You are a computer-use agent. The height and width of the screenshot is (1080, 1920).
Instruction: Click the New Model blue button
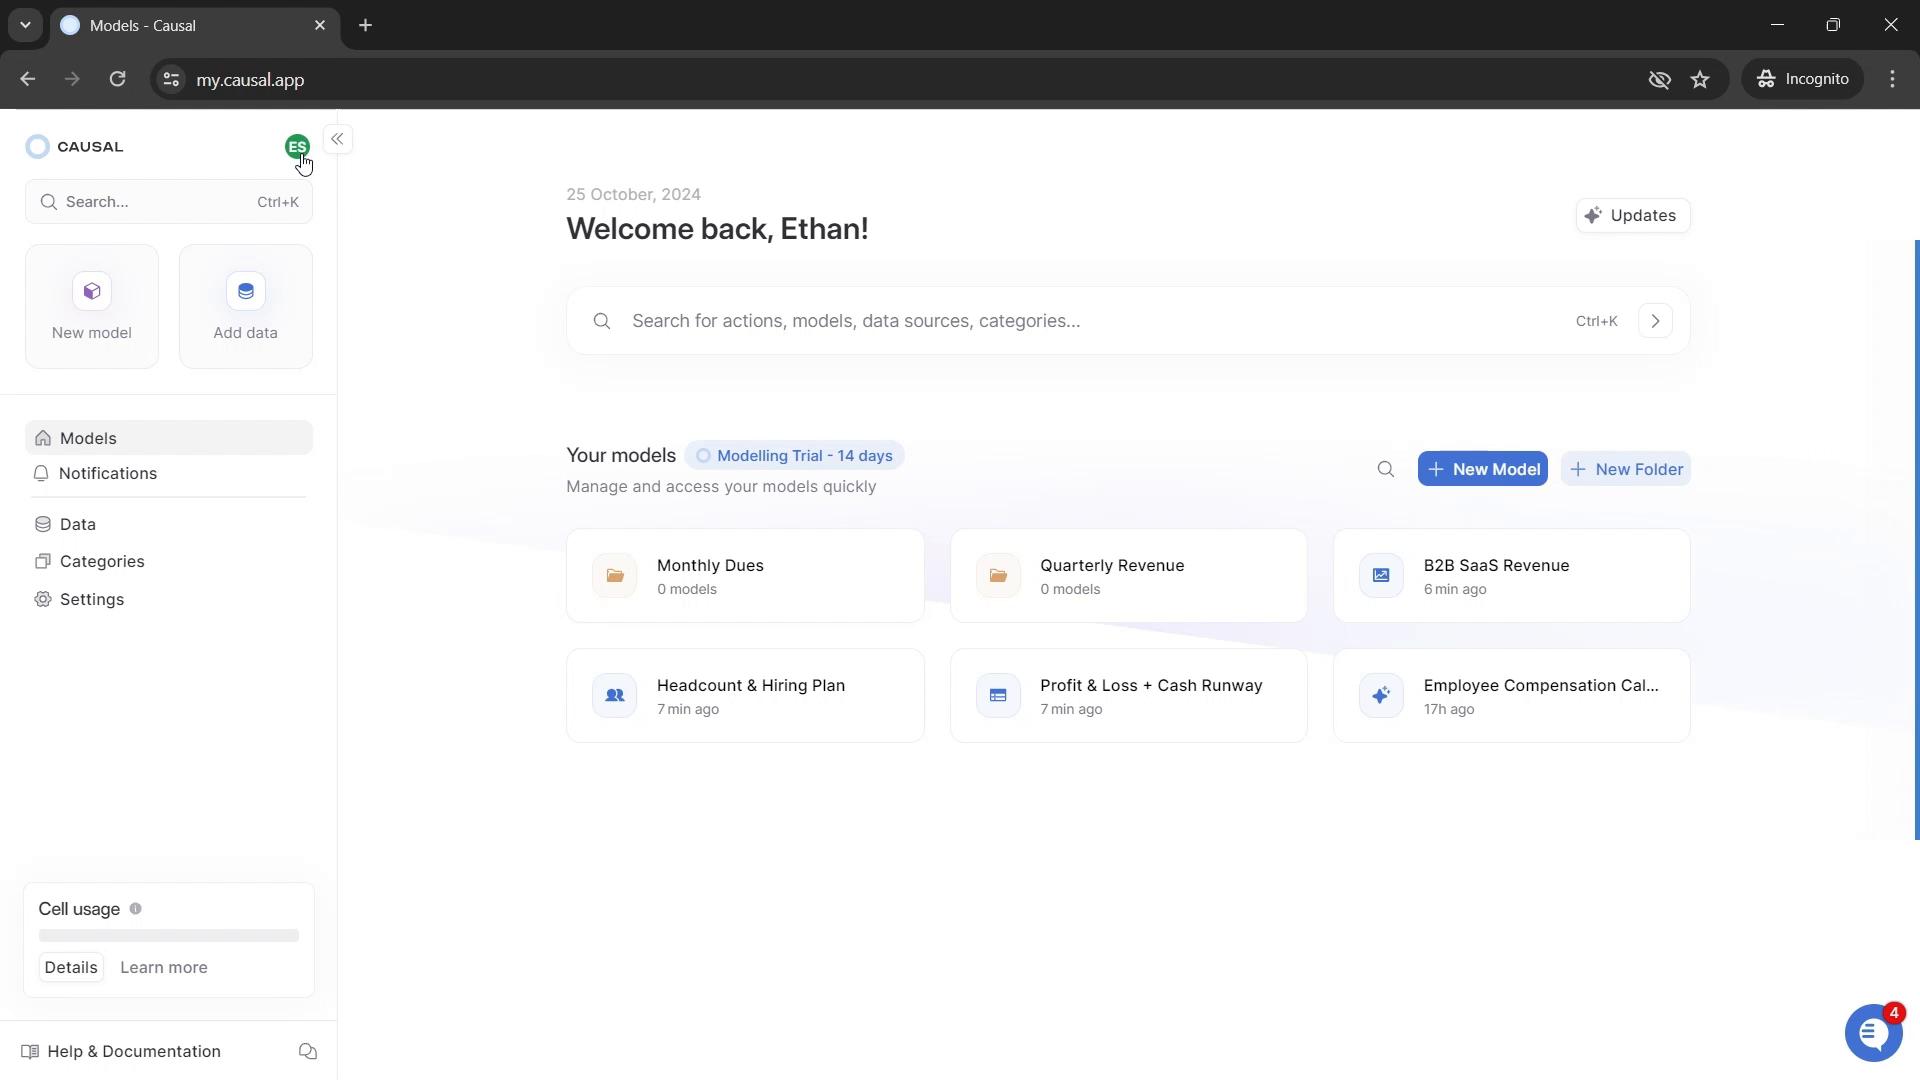(1482, 468)
